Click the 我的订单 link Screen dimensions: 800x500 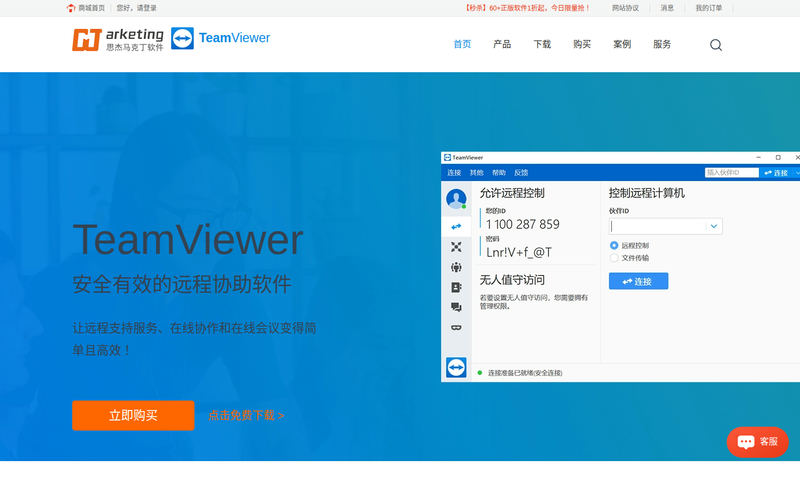pyautogui.click(x=709, y=8)
